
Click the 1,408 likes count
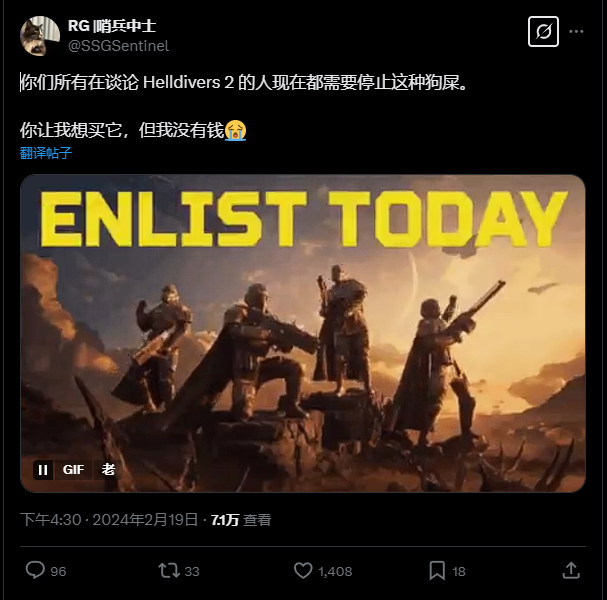[335, 571]
